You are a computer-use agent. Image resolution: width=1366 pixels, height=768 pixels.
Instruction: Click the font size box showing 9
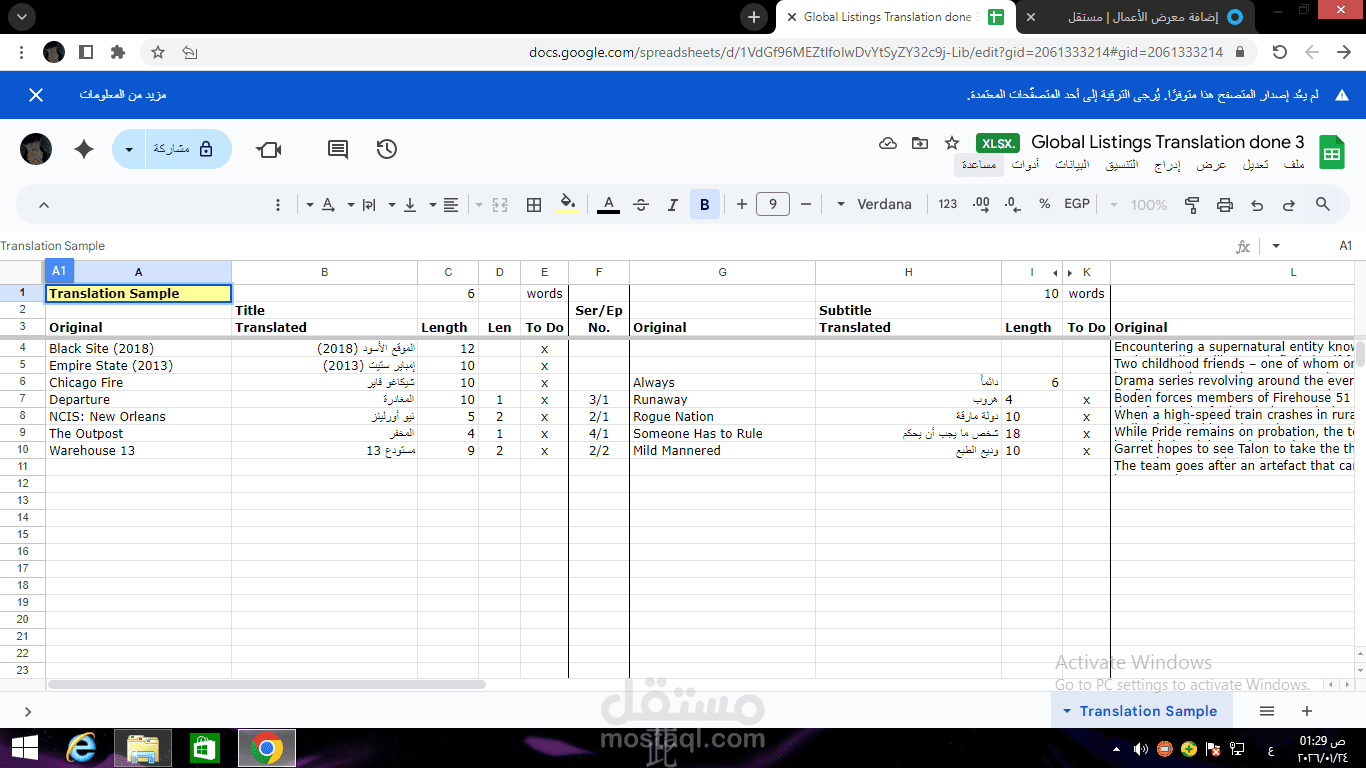click(773, 204)
